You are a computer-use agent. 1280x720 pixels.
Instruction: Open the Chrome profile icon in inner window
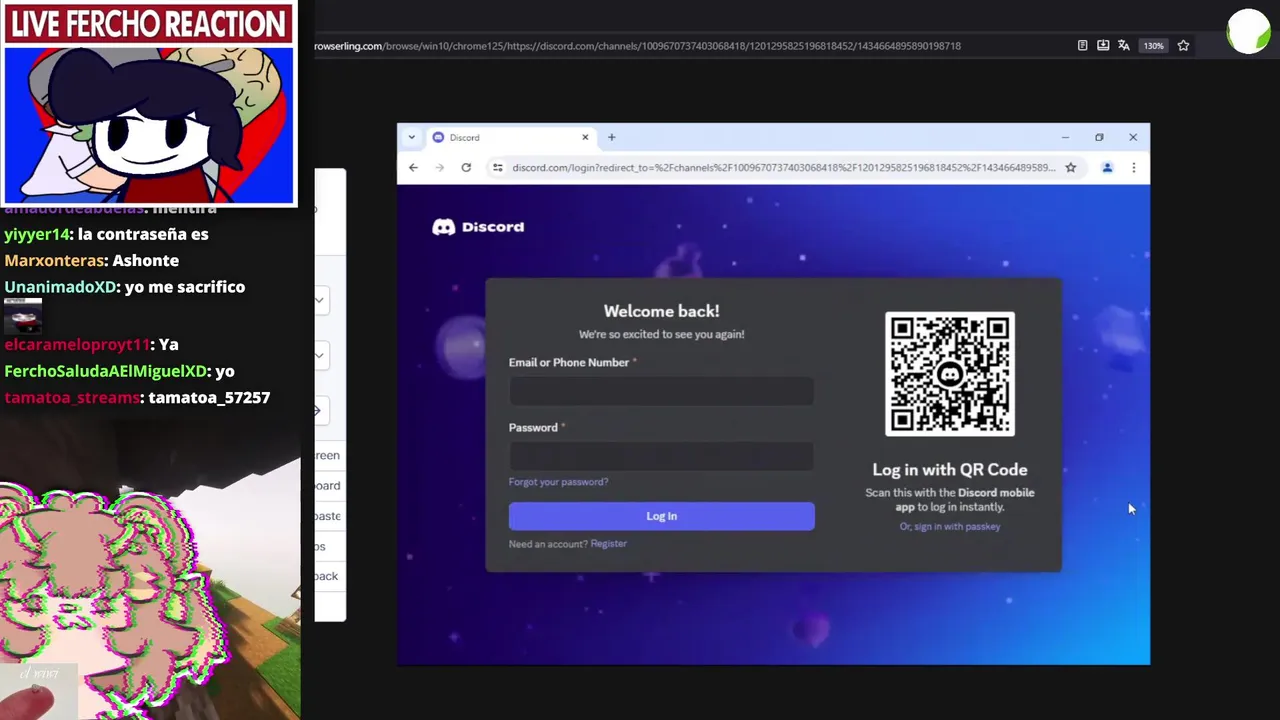click(x=1107, y=167)
